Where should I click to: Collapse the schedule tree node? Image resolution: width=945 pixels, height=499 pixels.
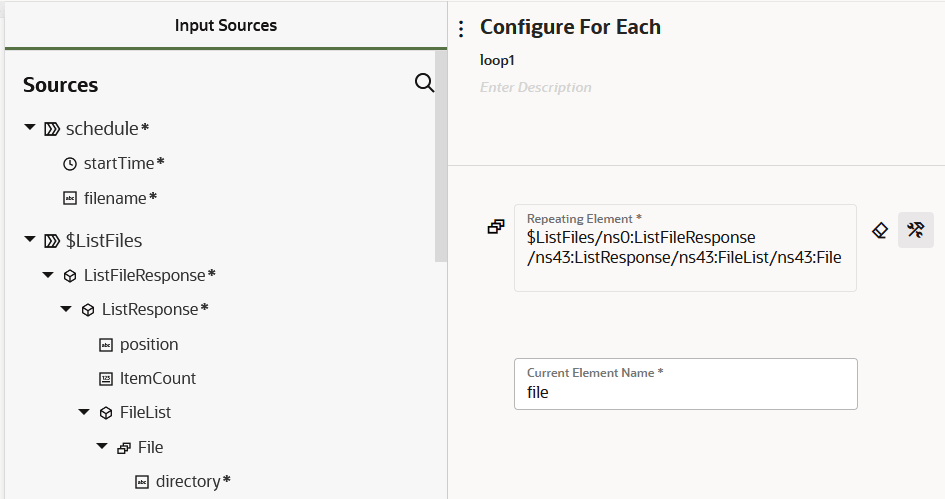click(x=30, y=128)
